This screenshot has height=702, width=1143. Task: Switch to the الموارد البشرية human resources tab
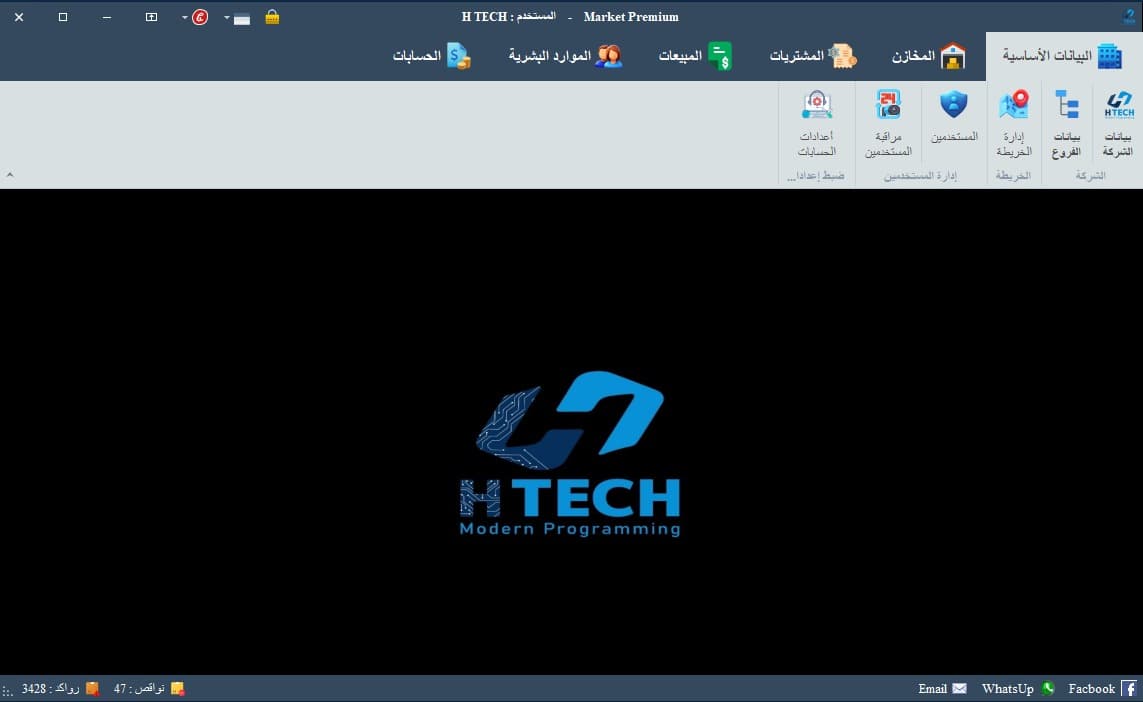pos(566,56)
